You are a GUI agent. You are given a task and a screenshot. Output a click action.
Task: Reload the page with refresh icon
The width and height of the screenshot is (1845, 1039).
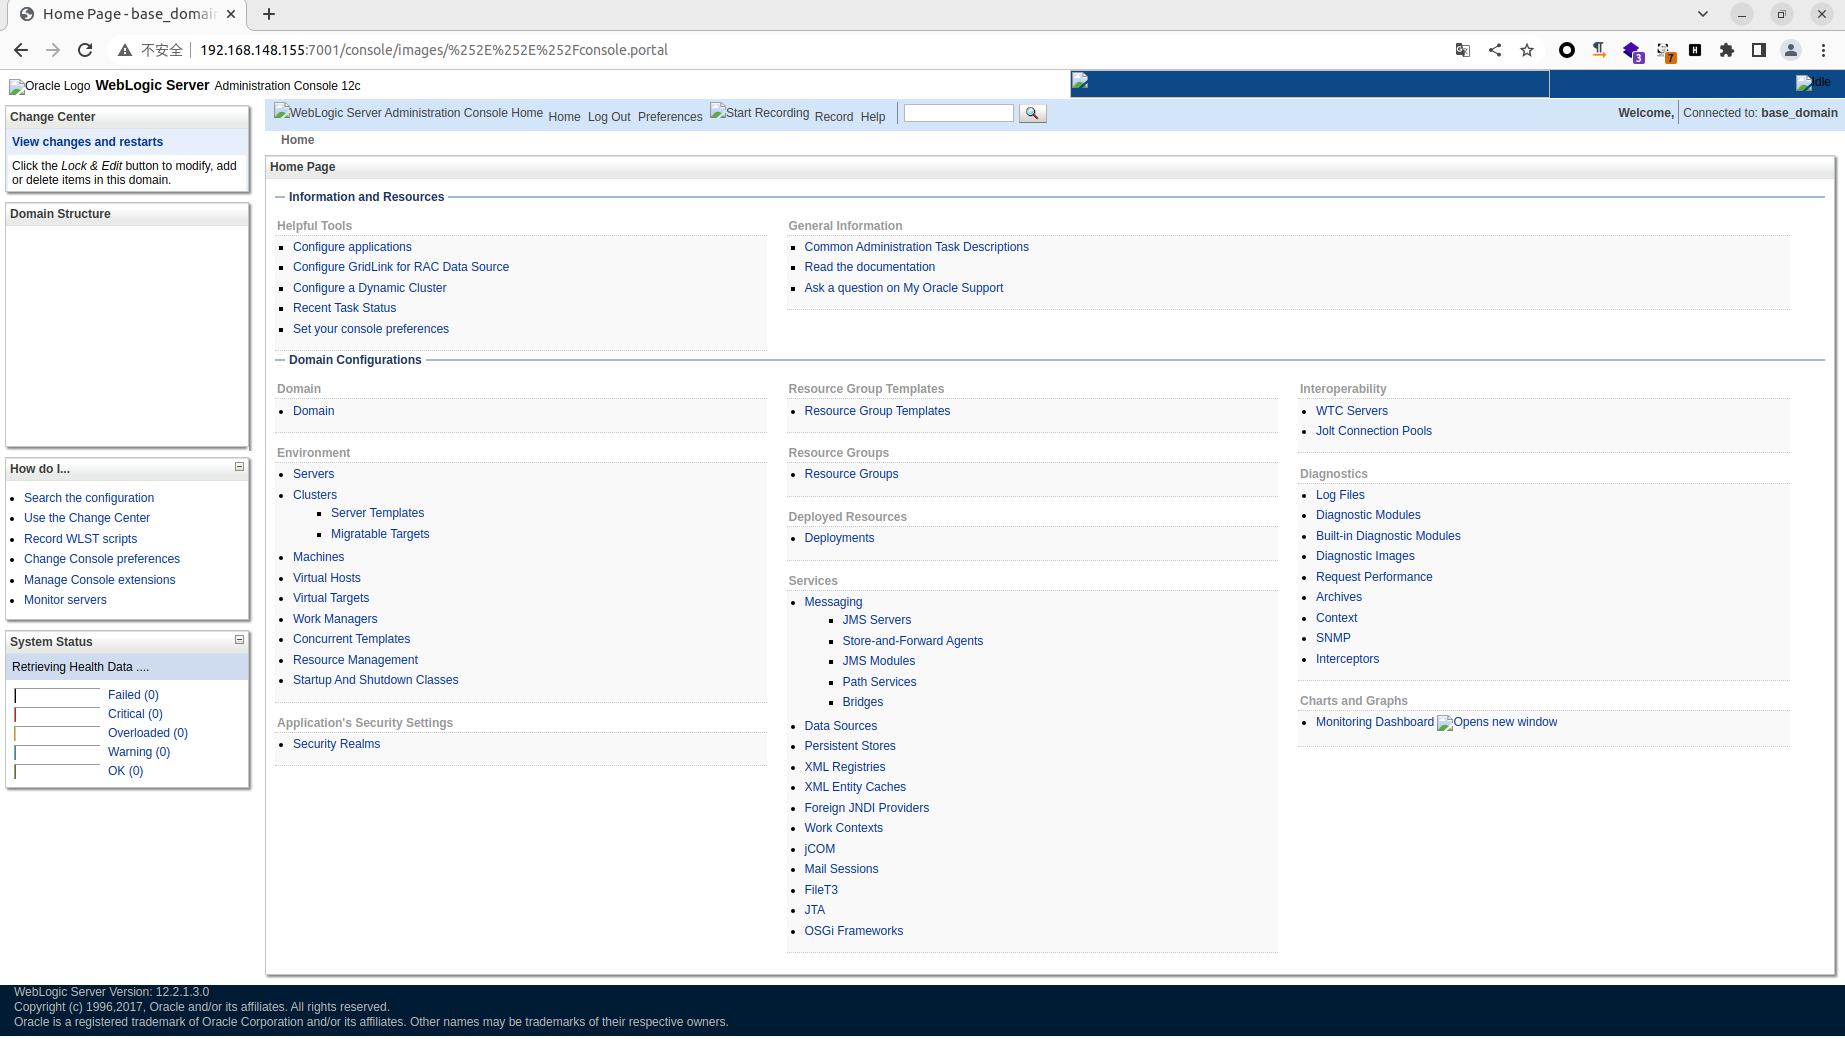click(x=85, y=50)
